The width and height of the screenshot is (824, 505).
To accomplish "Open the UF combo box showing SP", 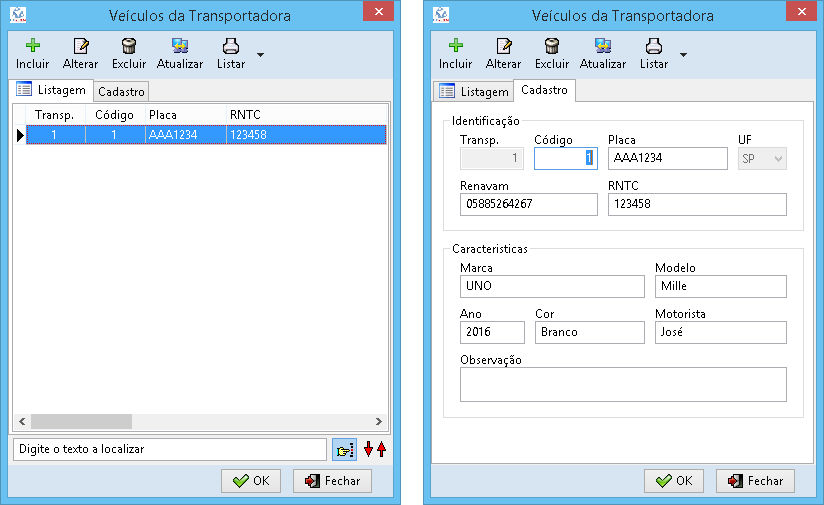I will pos(762,159).
